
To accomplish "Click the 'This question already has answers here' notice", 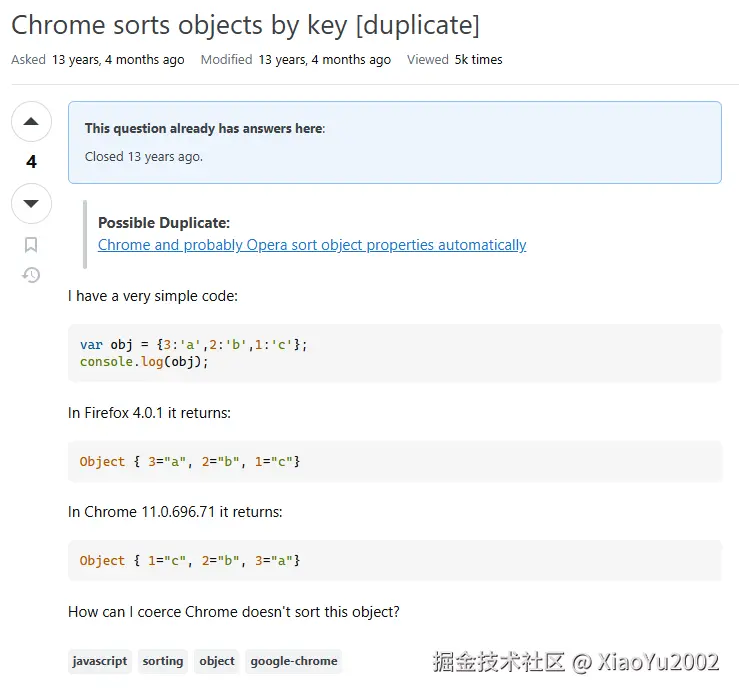I will (205, 128).
